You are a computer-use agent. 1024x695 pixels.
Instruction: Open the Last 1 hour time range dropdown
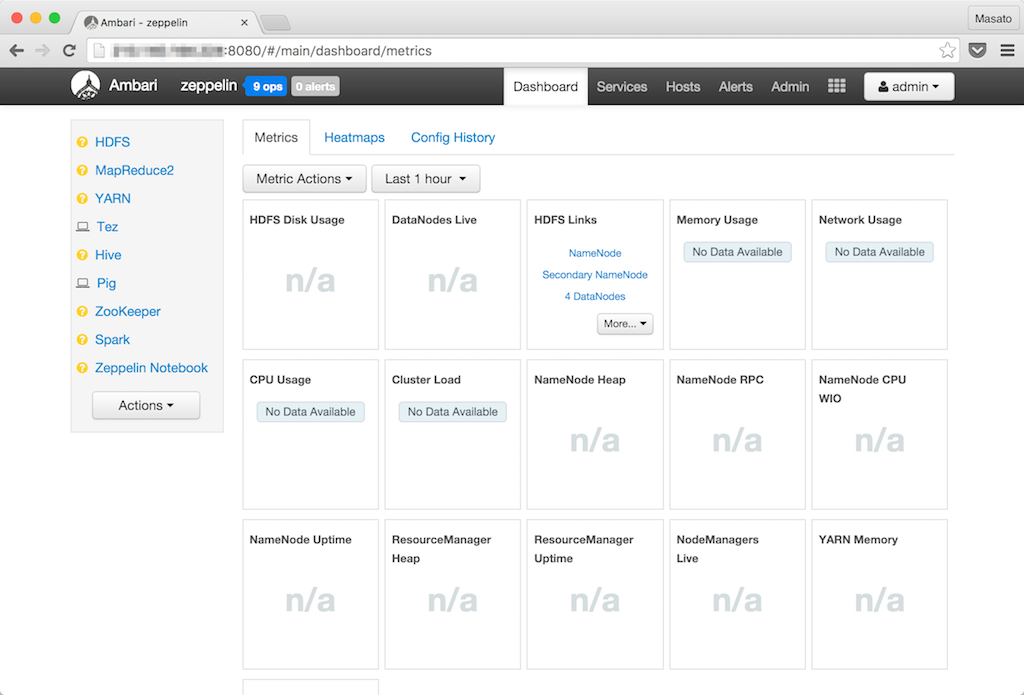pos(426,179)
